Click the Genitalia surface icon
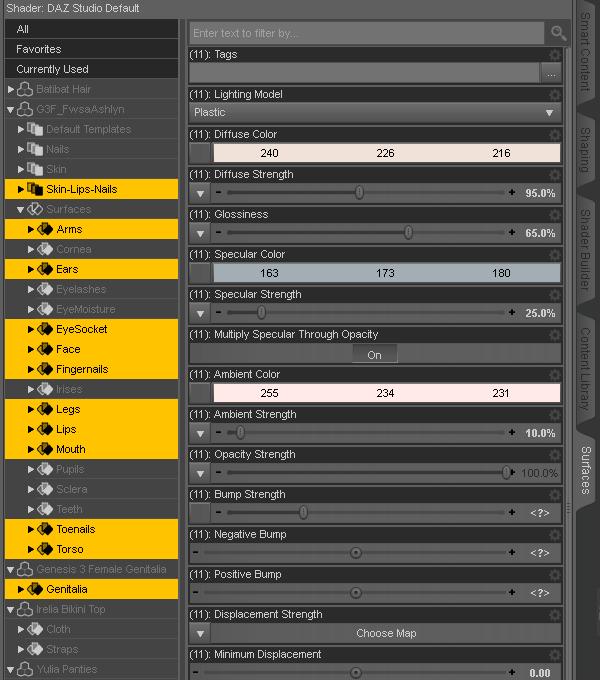This screenshot has height=680, width=600. coord(35,589)
